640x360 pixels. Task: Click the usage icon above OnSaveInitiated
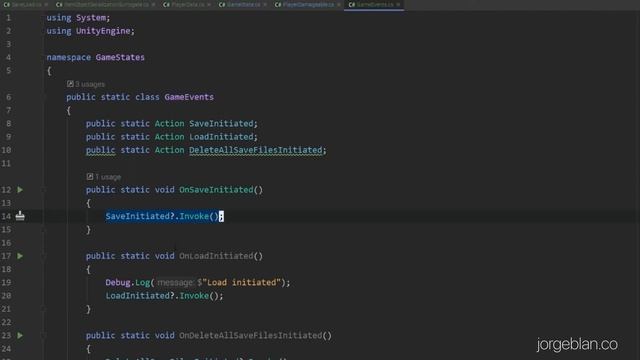(x=90, y=177)
